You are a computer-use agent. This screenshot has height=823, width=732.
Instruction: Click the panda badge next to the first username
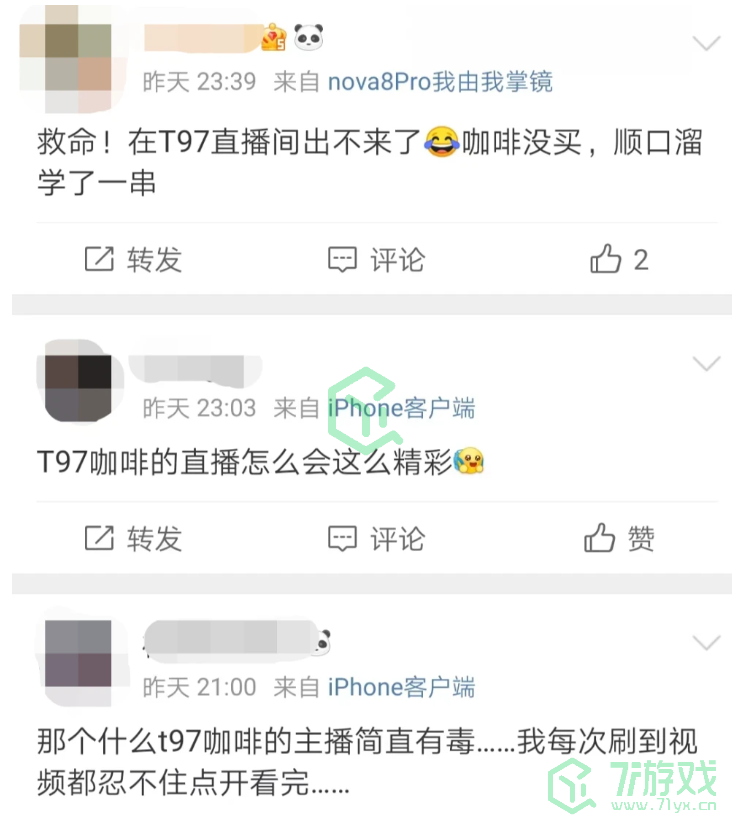click(x=309, y=37)
